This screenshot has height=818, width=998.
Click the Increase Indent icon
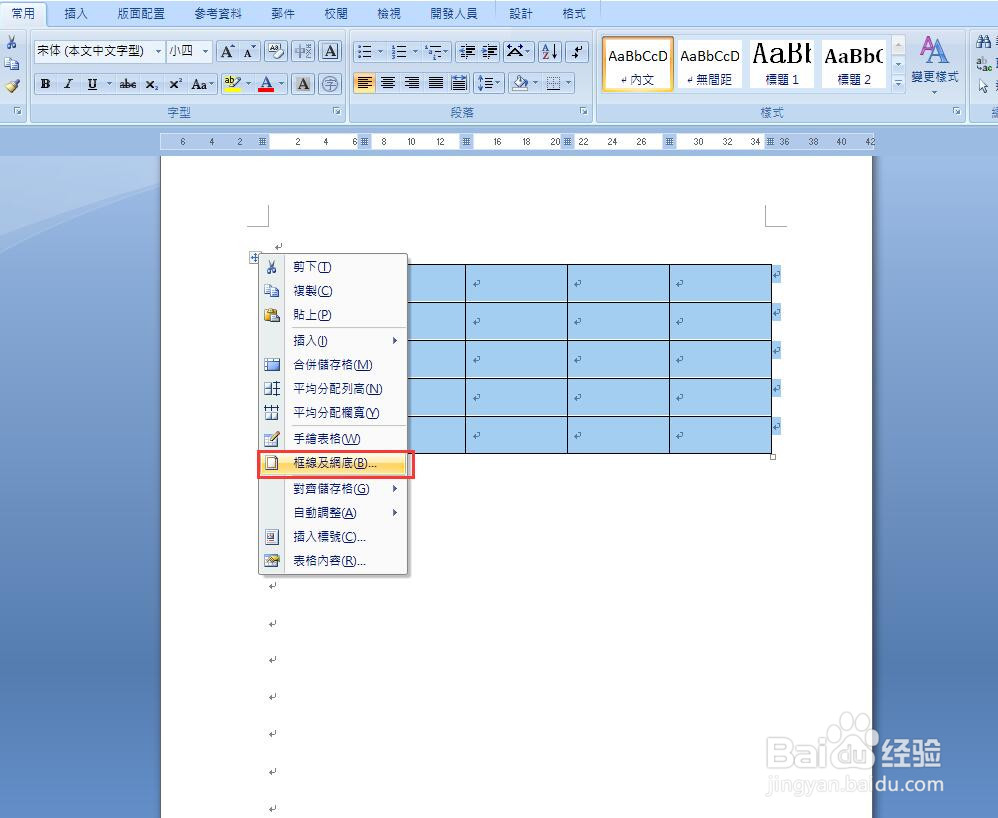(489, 52)
